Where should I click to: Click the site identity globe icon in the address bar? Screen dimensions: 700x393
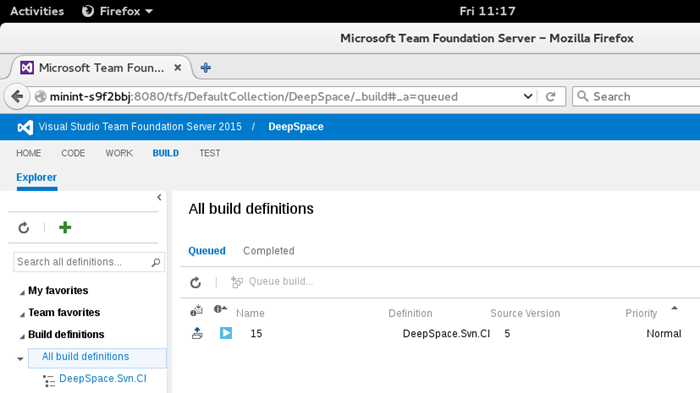click(40, 96)
